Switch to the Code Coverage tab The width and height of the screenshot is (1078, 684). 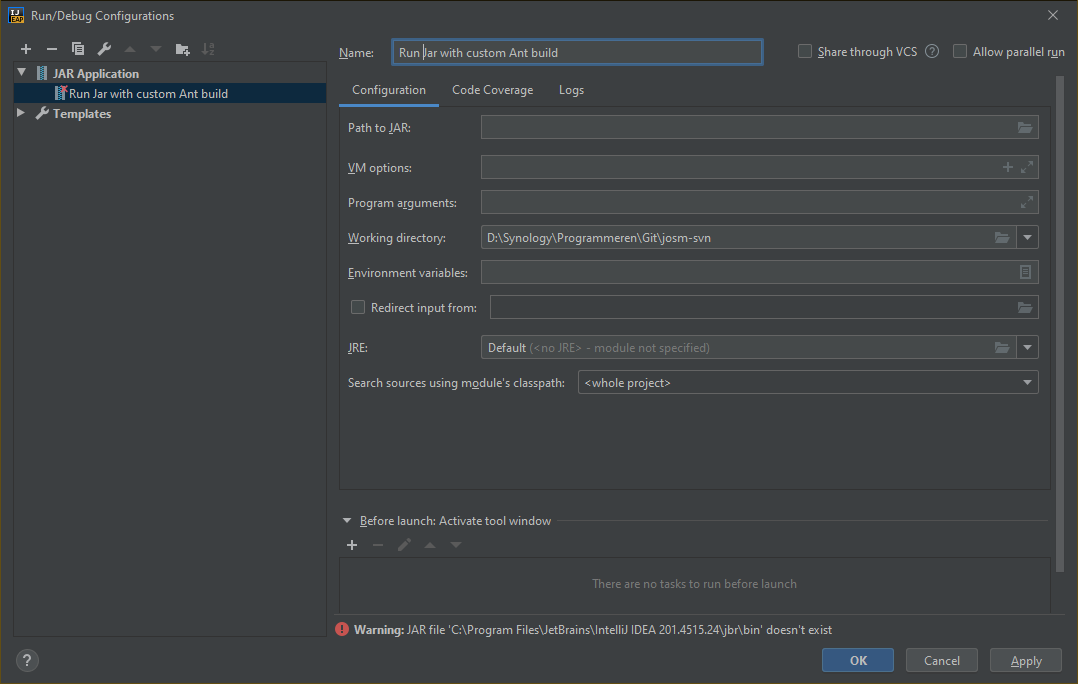pos(492,90)
